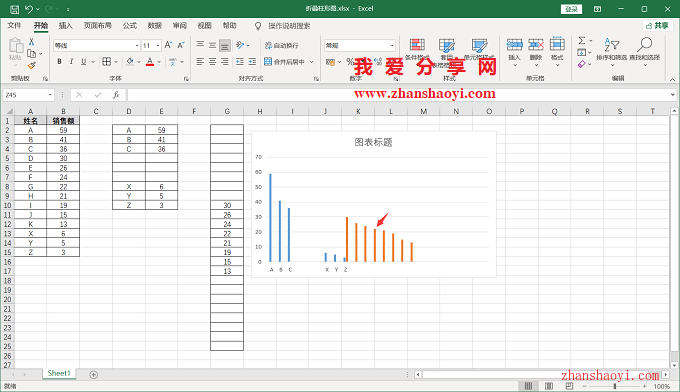Image resolution: width=680 pixels, height=392 pixels.
Task: Click the Paste clipboard icon
Action: 15,46
